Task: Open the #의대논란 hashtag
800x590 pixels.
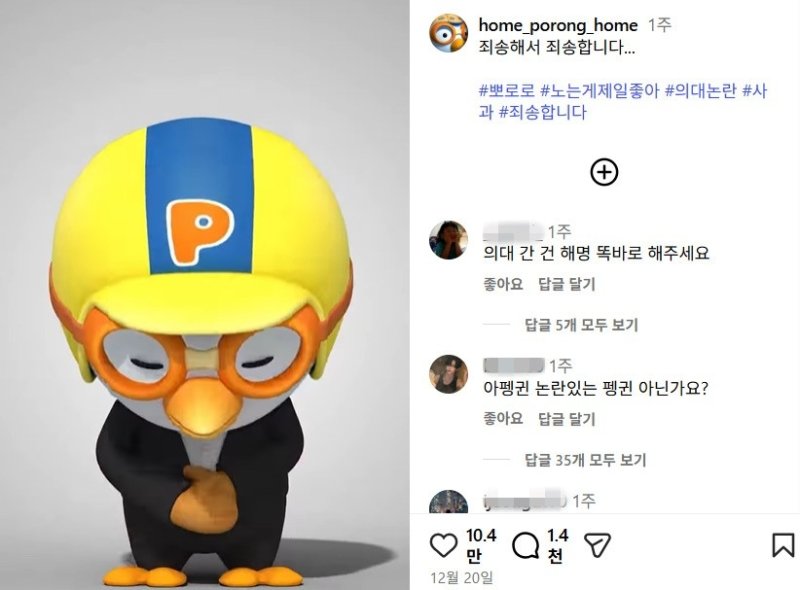Action: [701, 91]
